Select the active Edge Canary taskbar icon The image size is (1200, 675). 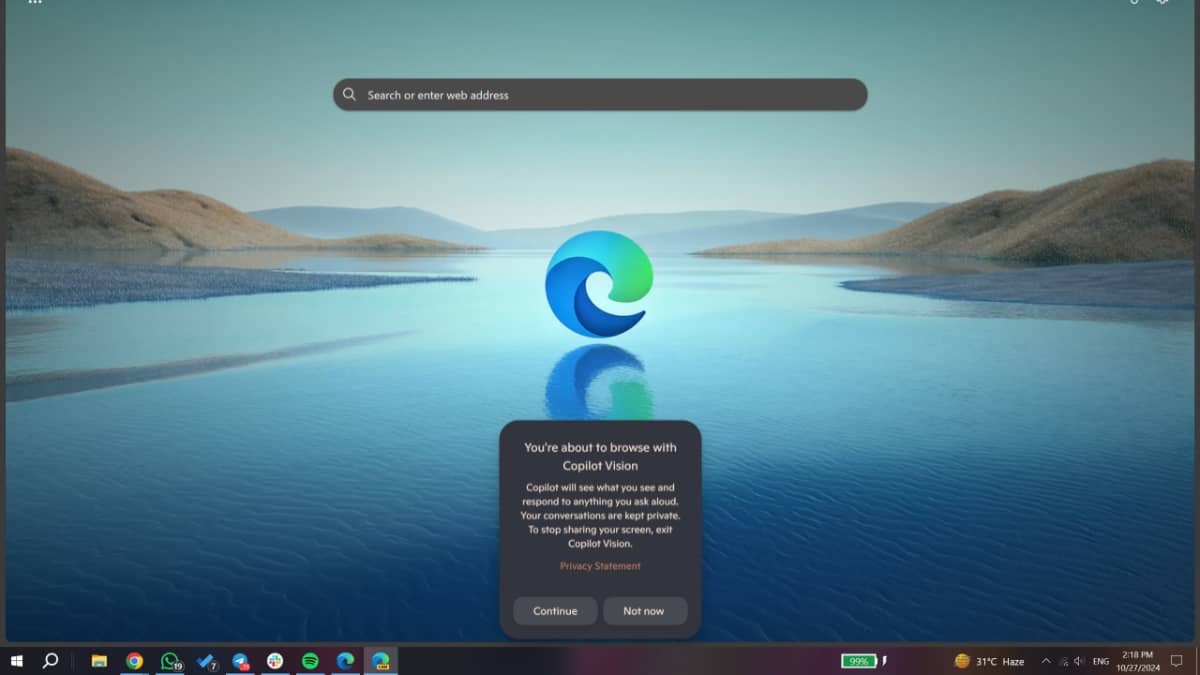[x=380, y=661]
